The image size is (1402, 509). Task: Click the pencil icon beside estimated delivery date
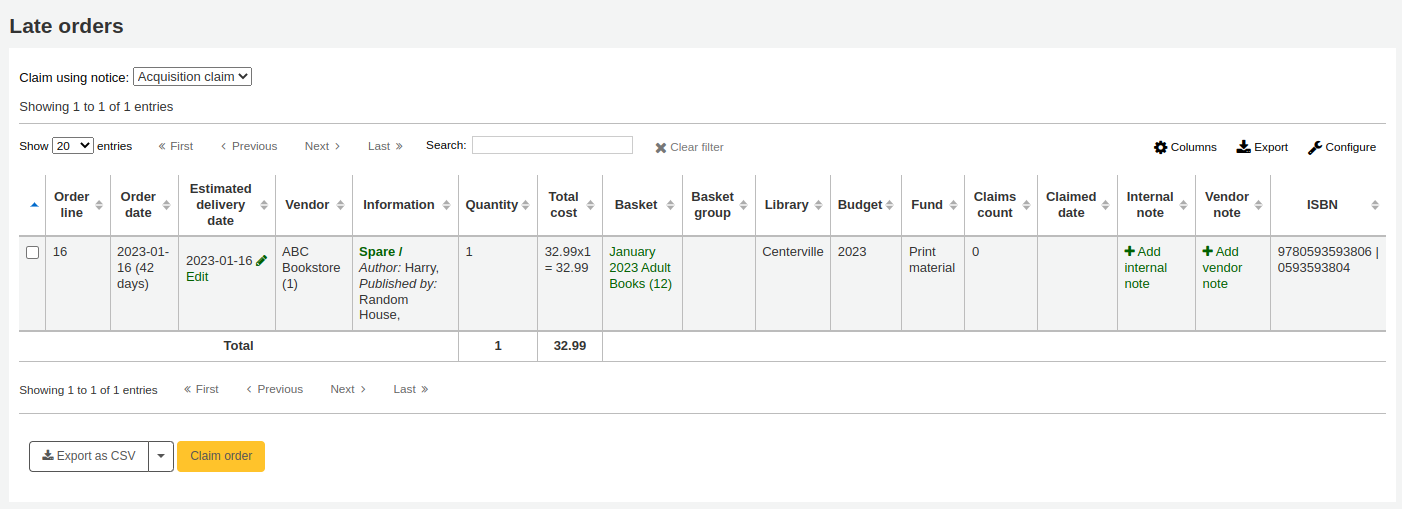point(262,260)
